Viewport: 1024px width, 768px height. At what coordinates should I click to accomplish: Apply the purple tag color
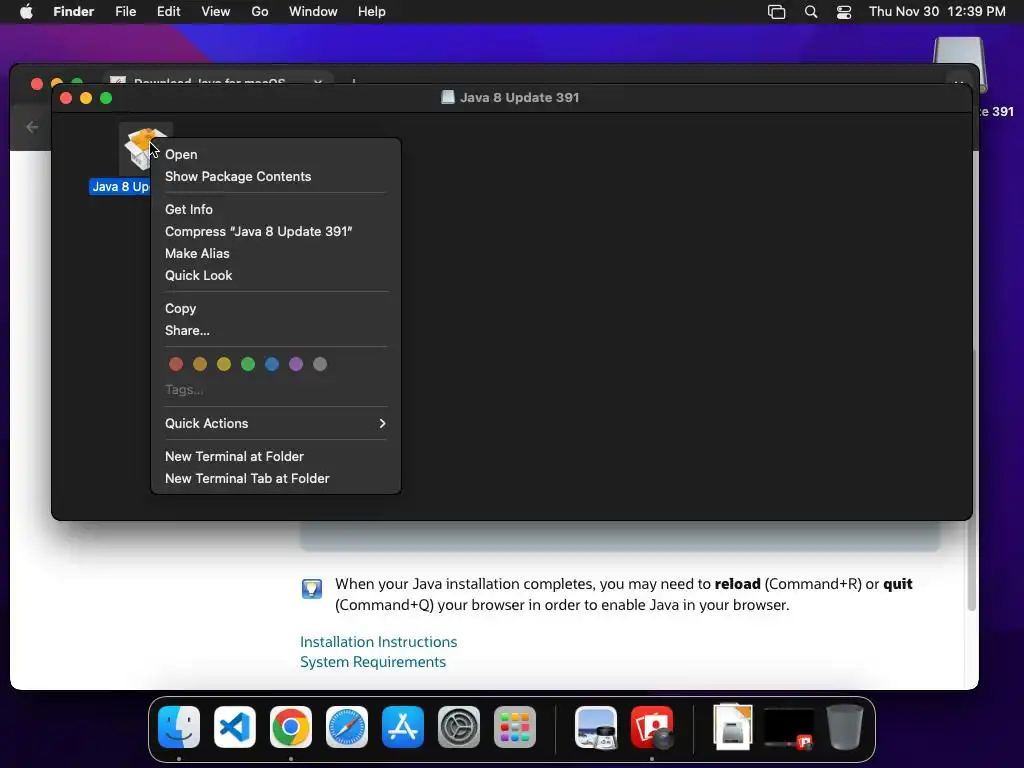(296, 364)
